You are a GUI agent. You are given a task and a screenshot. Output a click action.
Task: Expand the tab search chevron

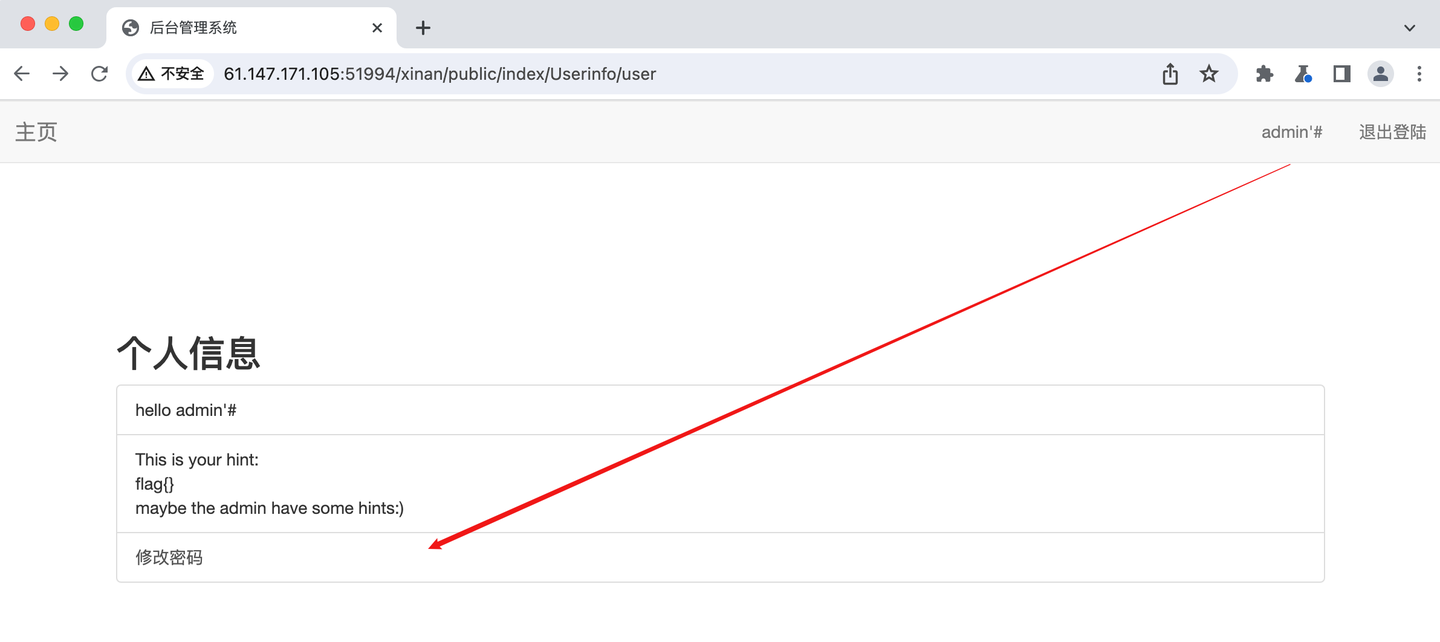click(1410, 28)
